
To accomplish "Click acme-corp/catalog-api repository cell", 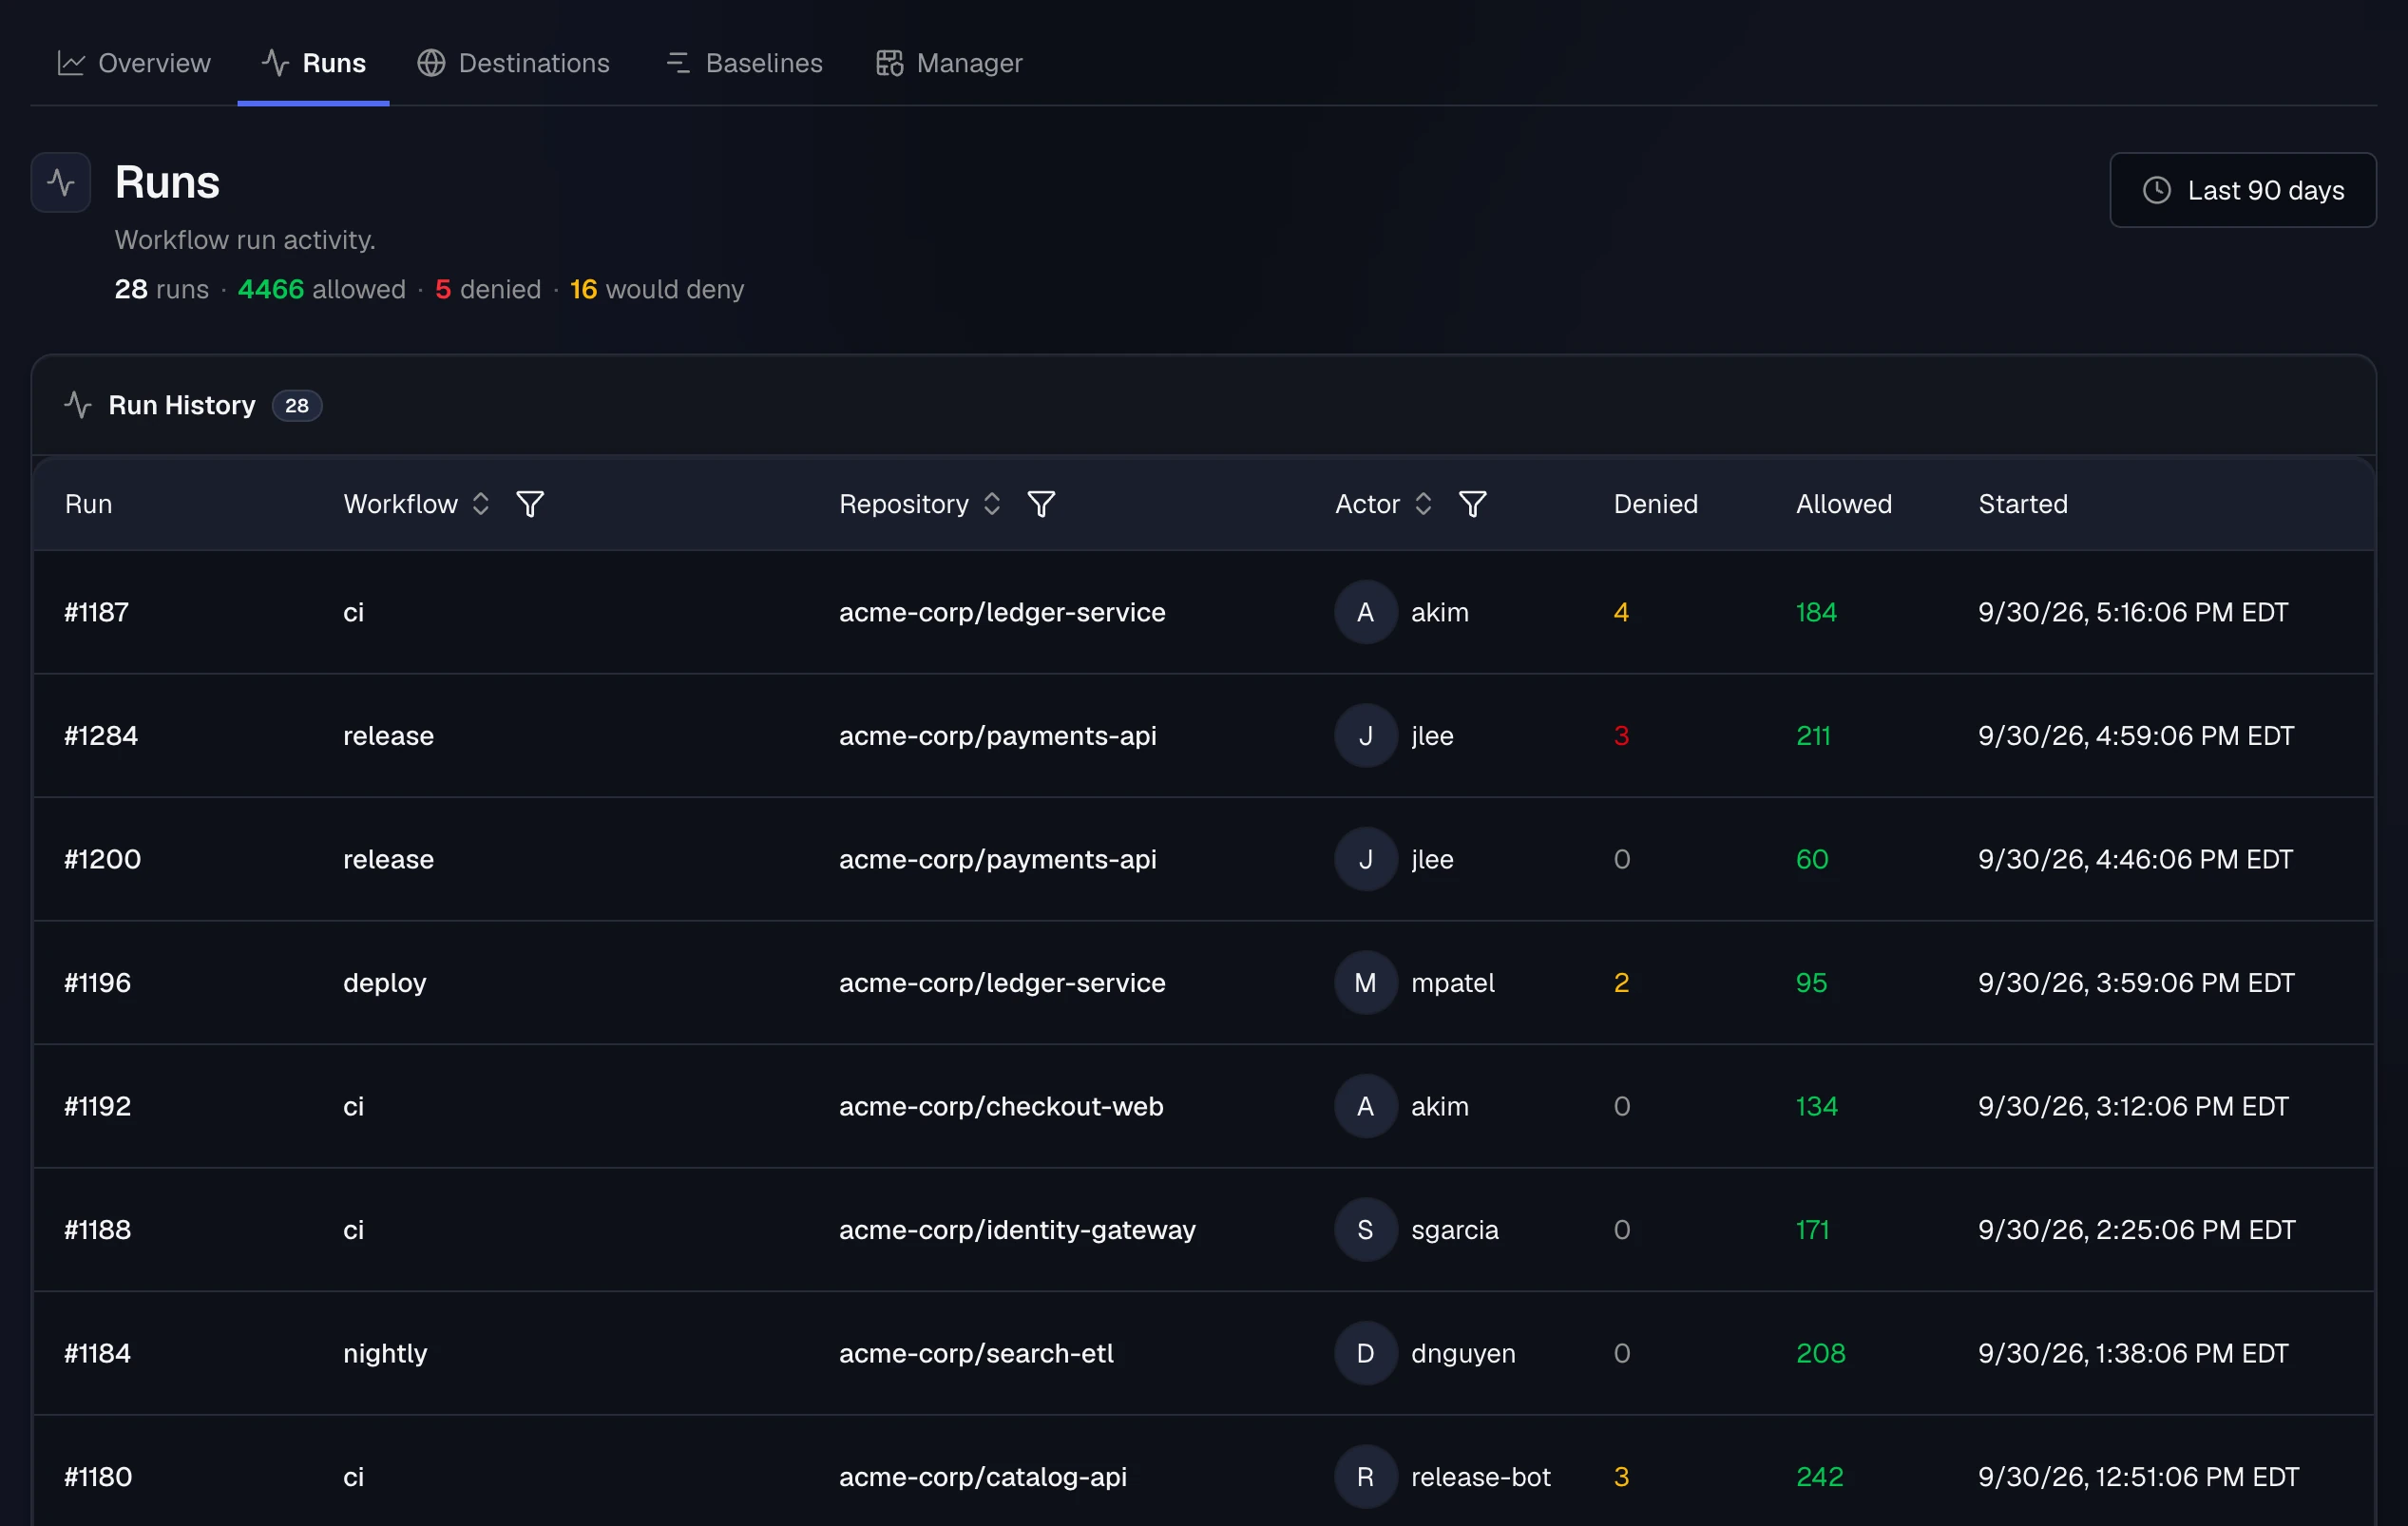I will click(983, 1477).
